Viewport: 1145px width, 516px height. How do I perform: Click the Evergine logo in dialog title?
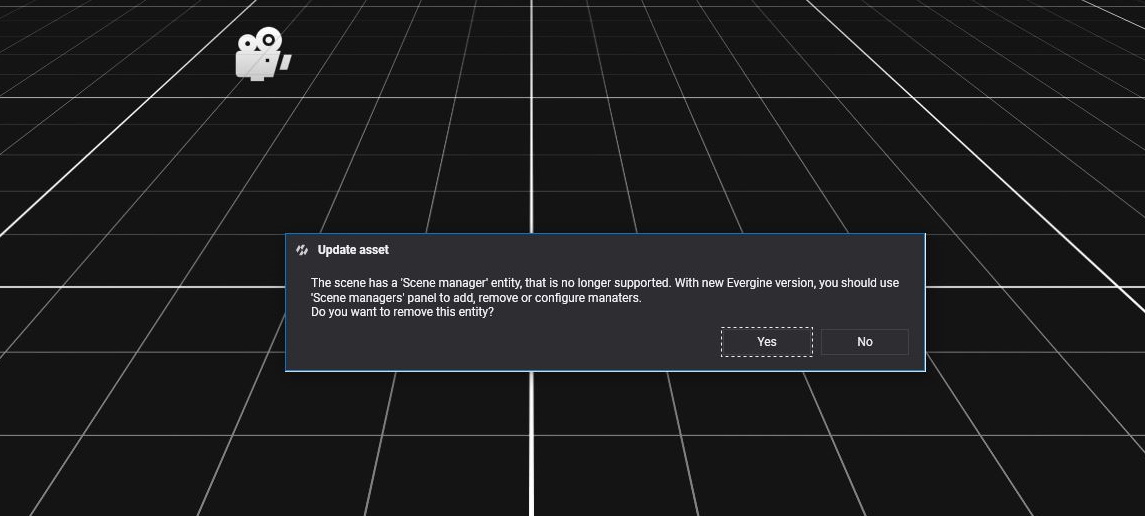[x=302, y=250]
